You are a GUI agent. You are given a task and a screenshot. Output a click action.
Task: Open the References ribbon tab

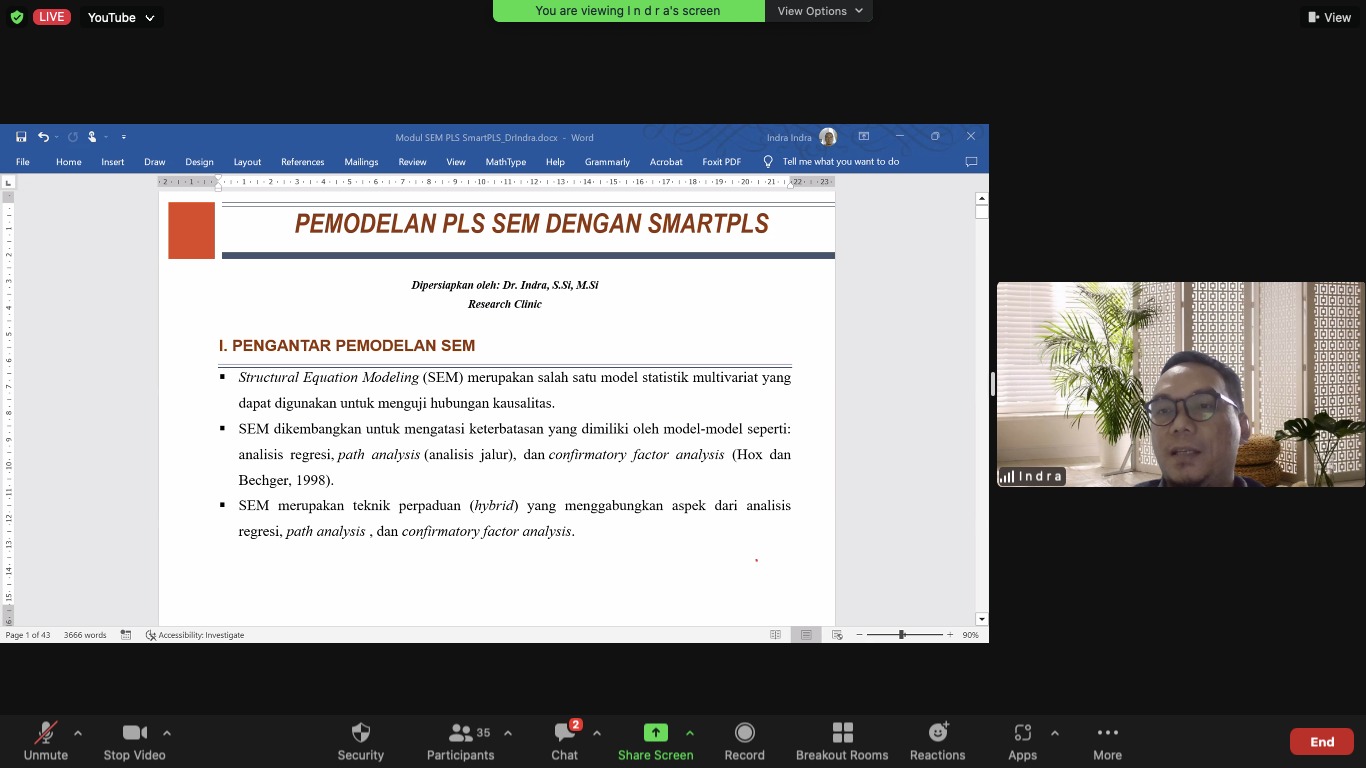pyautogui.click(x=303, y=162)
